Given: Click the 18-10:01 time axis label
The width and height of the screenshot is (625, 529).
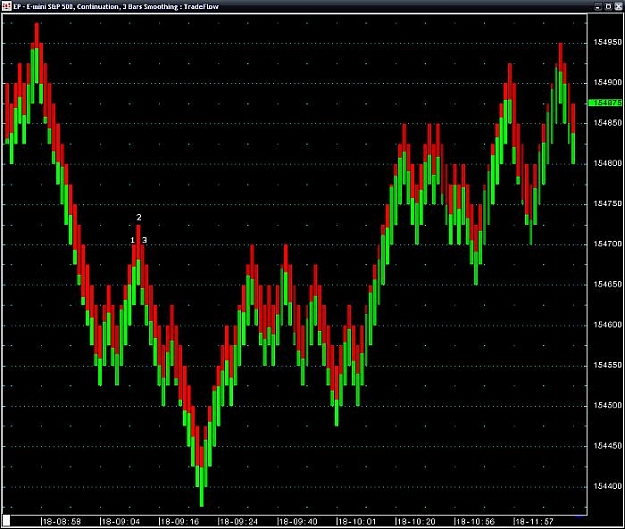Looking at the screenshot, I should tap(356, 521).
